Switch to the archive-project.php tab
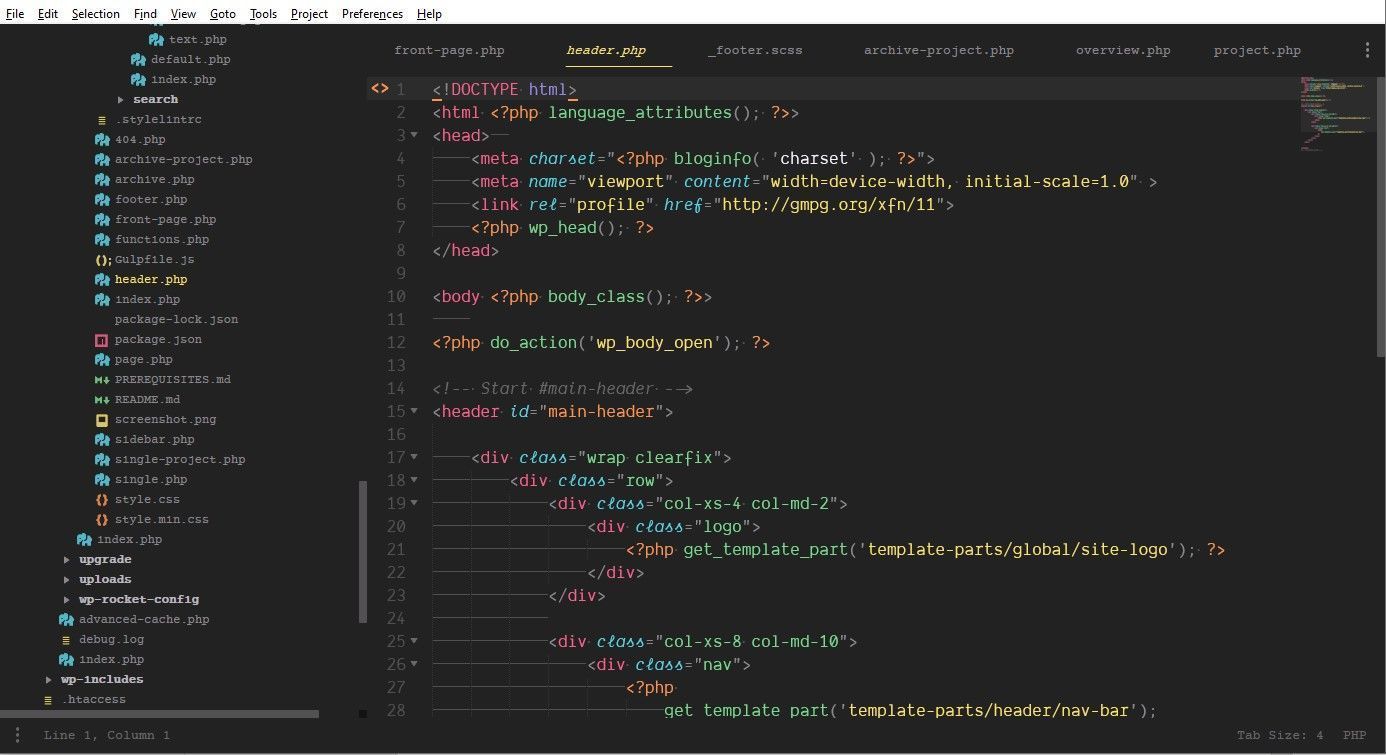 939,50
